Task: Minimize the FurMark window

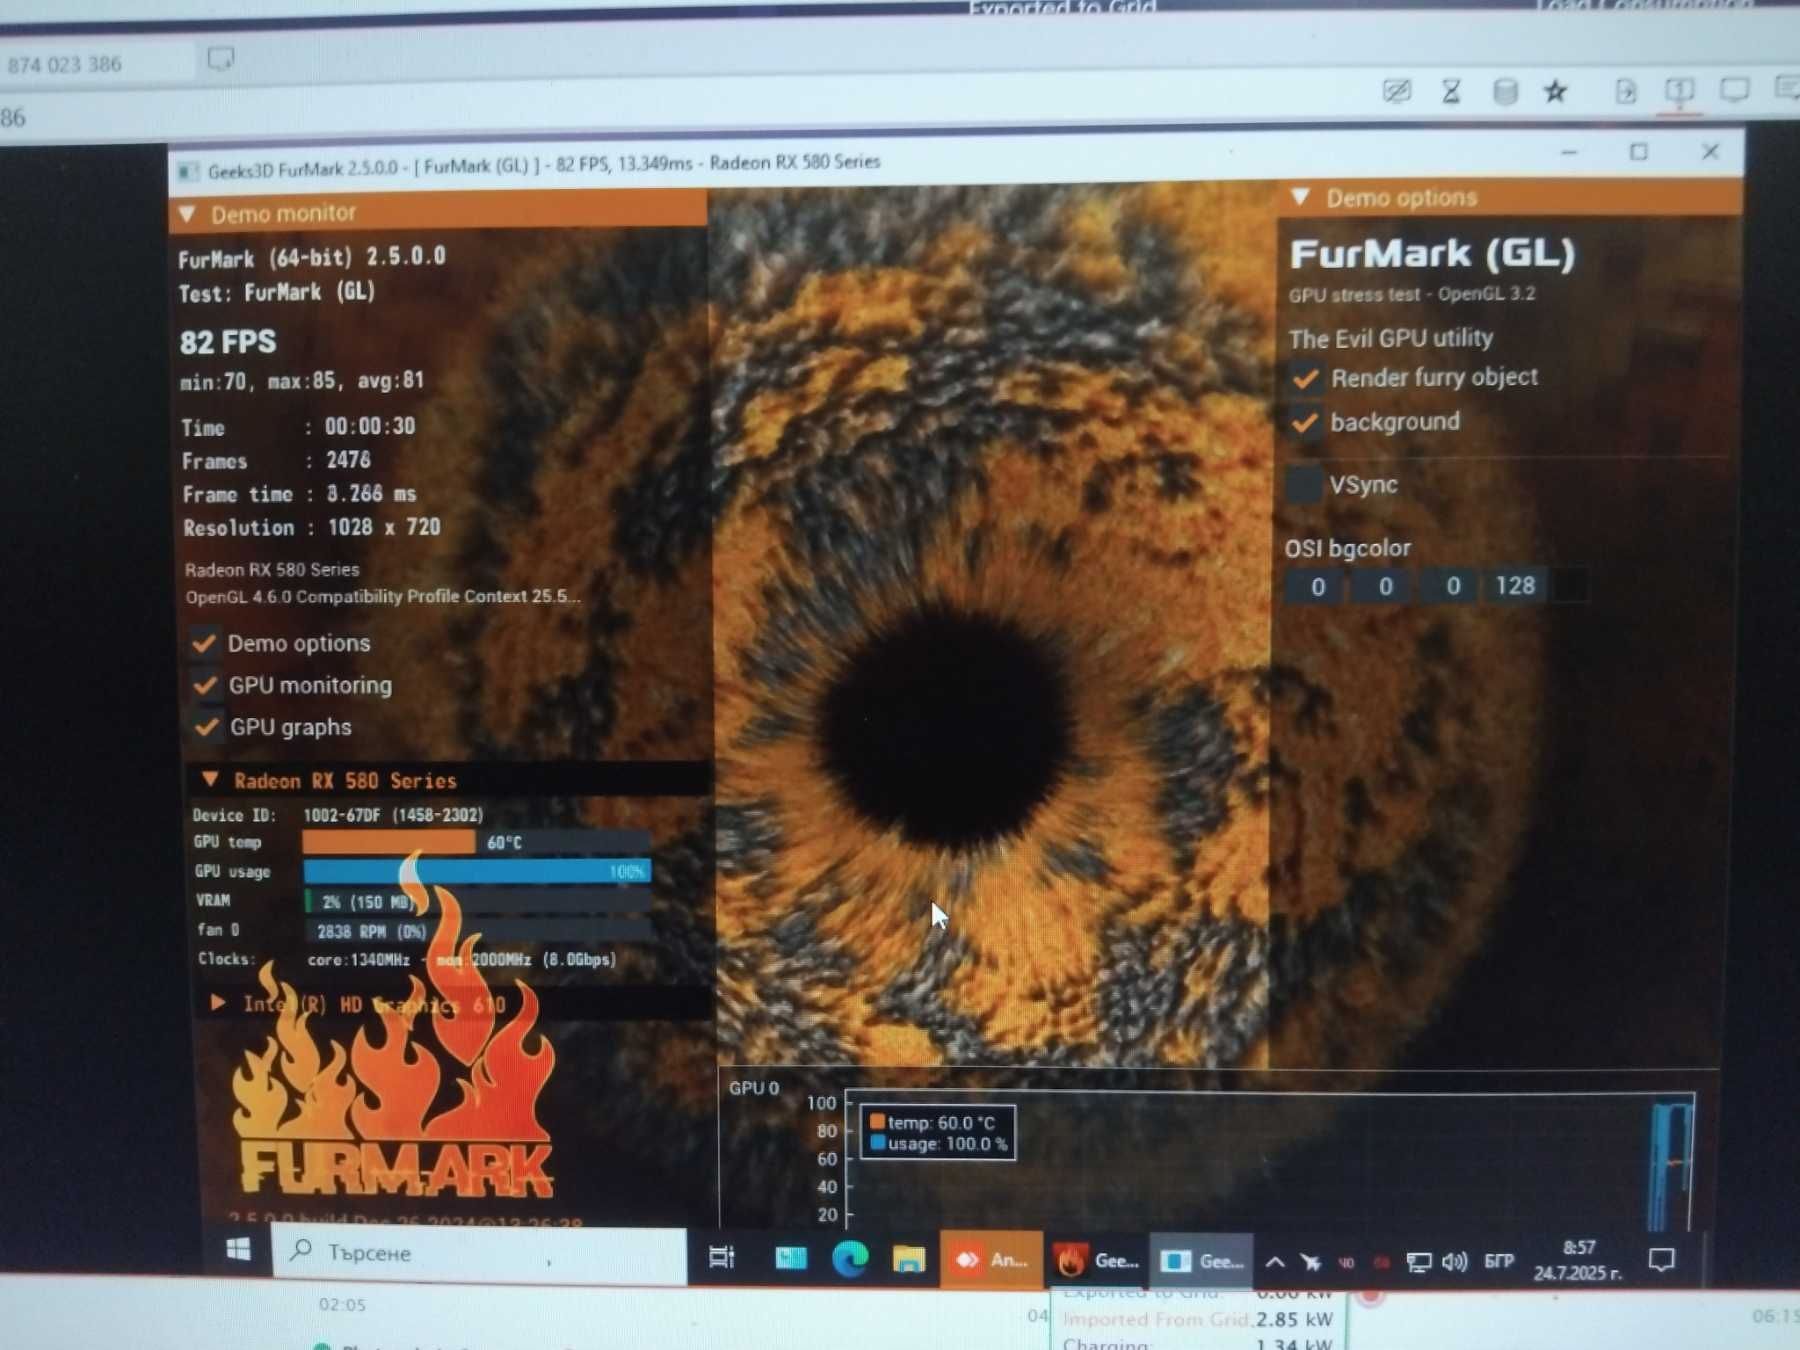Action: coord(1568,153)
